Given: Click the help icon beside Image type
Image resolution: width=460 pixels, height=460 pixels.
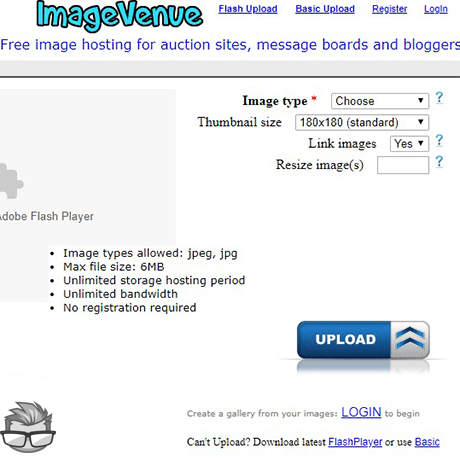Looking at the screenshot, I should click(439, 98).
